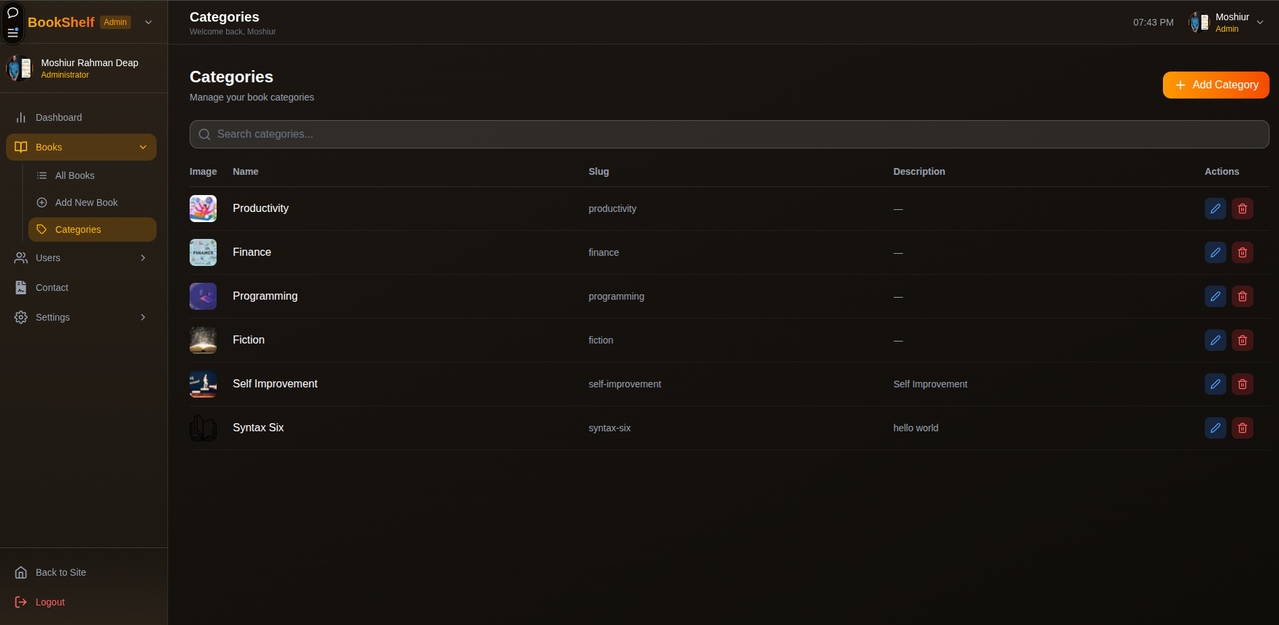
Task: Click the Programming category thumbnail
Action: click(203, 296)
